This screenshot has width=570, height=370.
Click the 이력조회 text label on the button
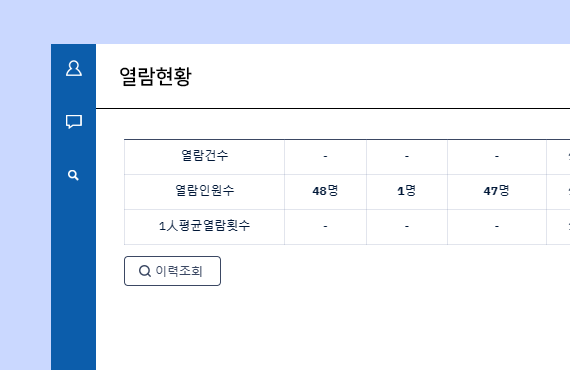pos(179,271)
